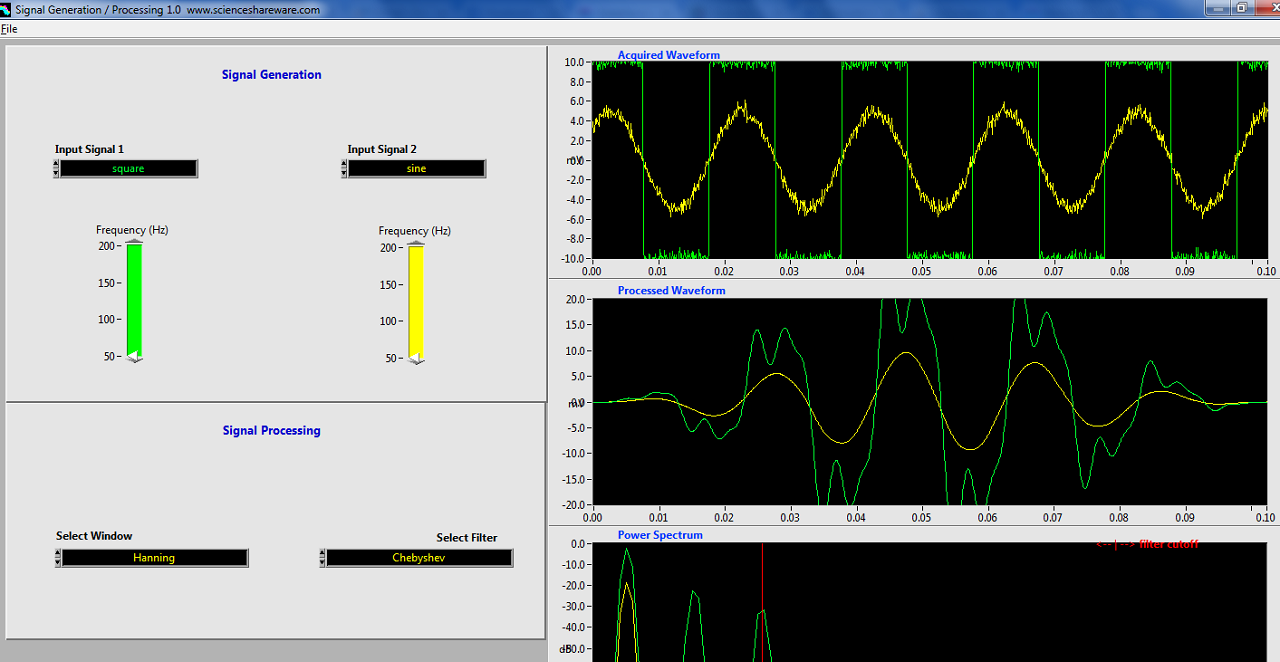Image resolution: width=1280 pixels, height=662 pixels.
Task: Click the Power Spectrum graph title
Action: 660,535
